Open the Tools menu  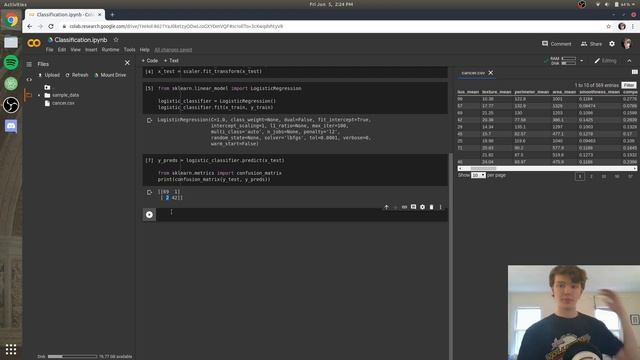pos(129,50)
